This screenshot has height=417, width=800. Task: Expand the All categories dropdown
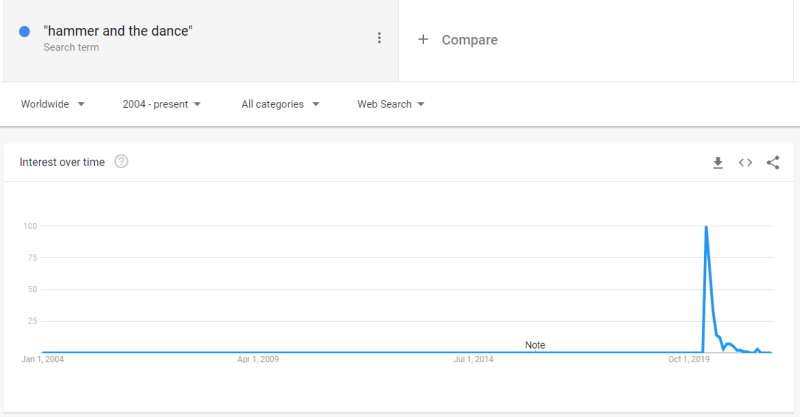(x=280, y=104)
